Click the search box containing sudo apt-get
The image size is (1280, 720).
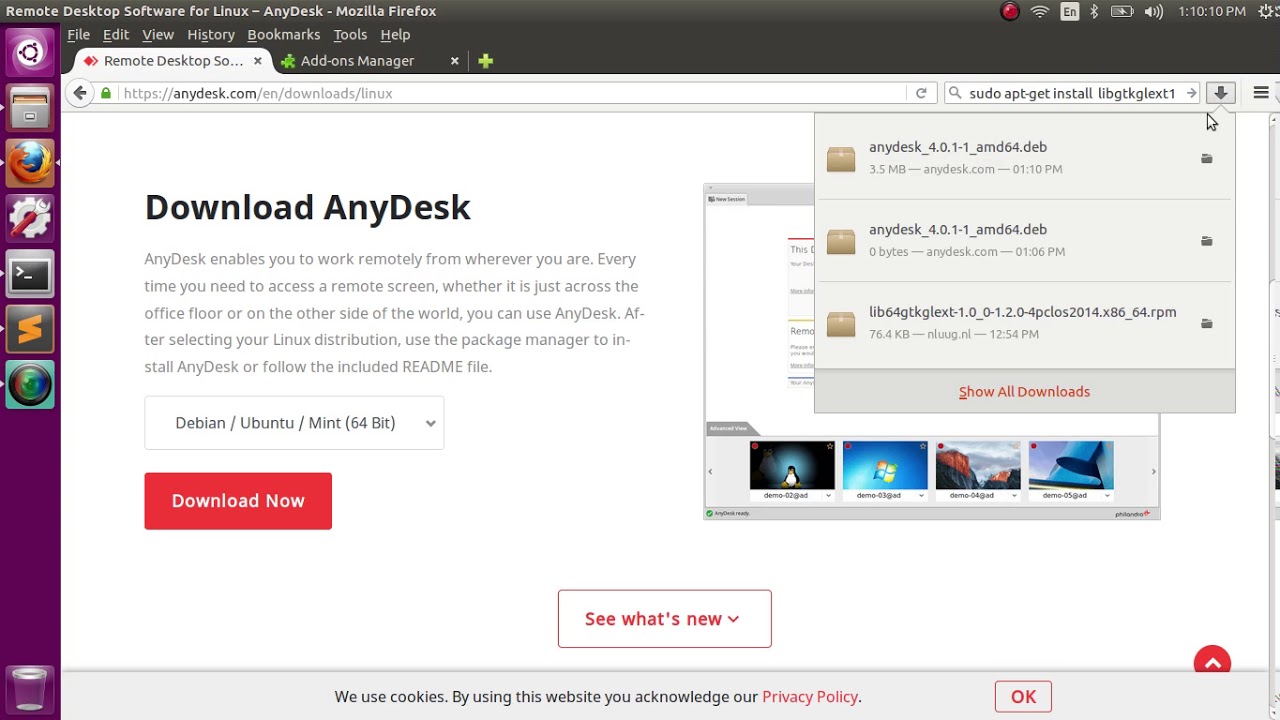pos(1072,93)
